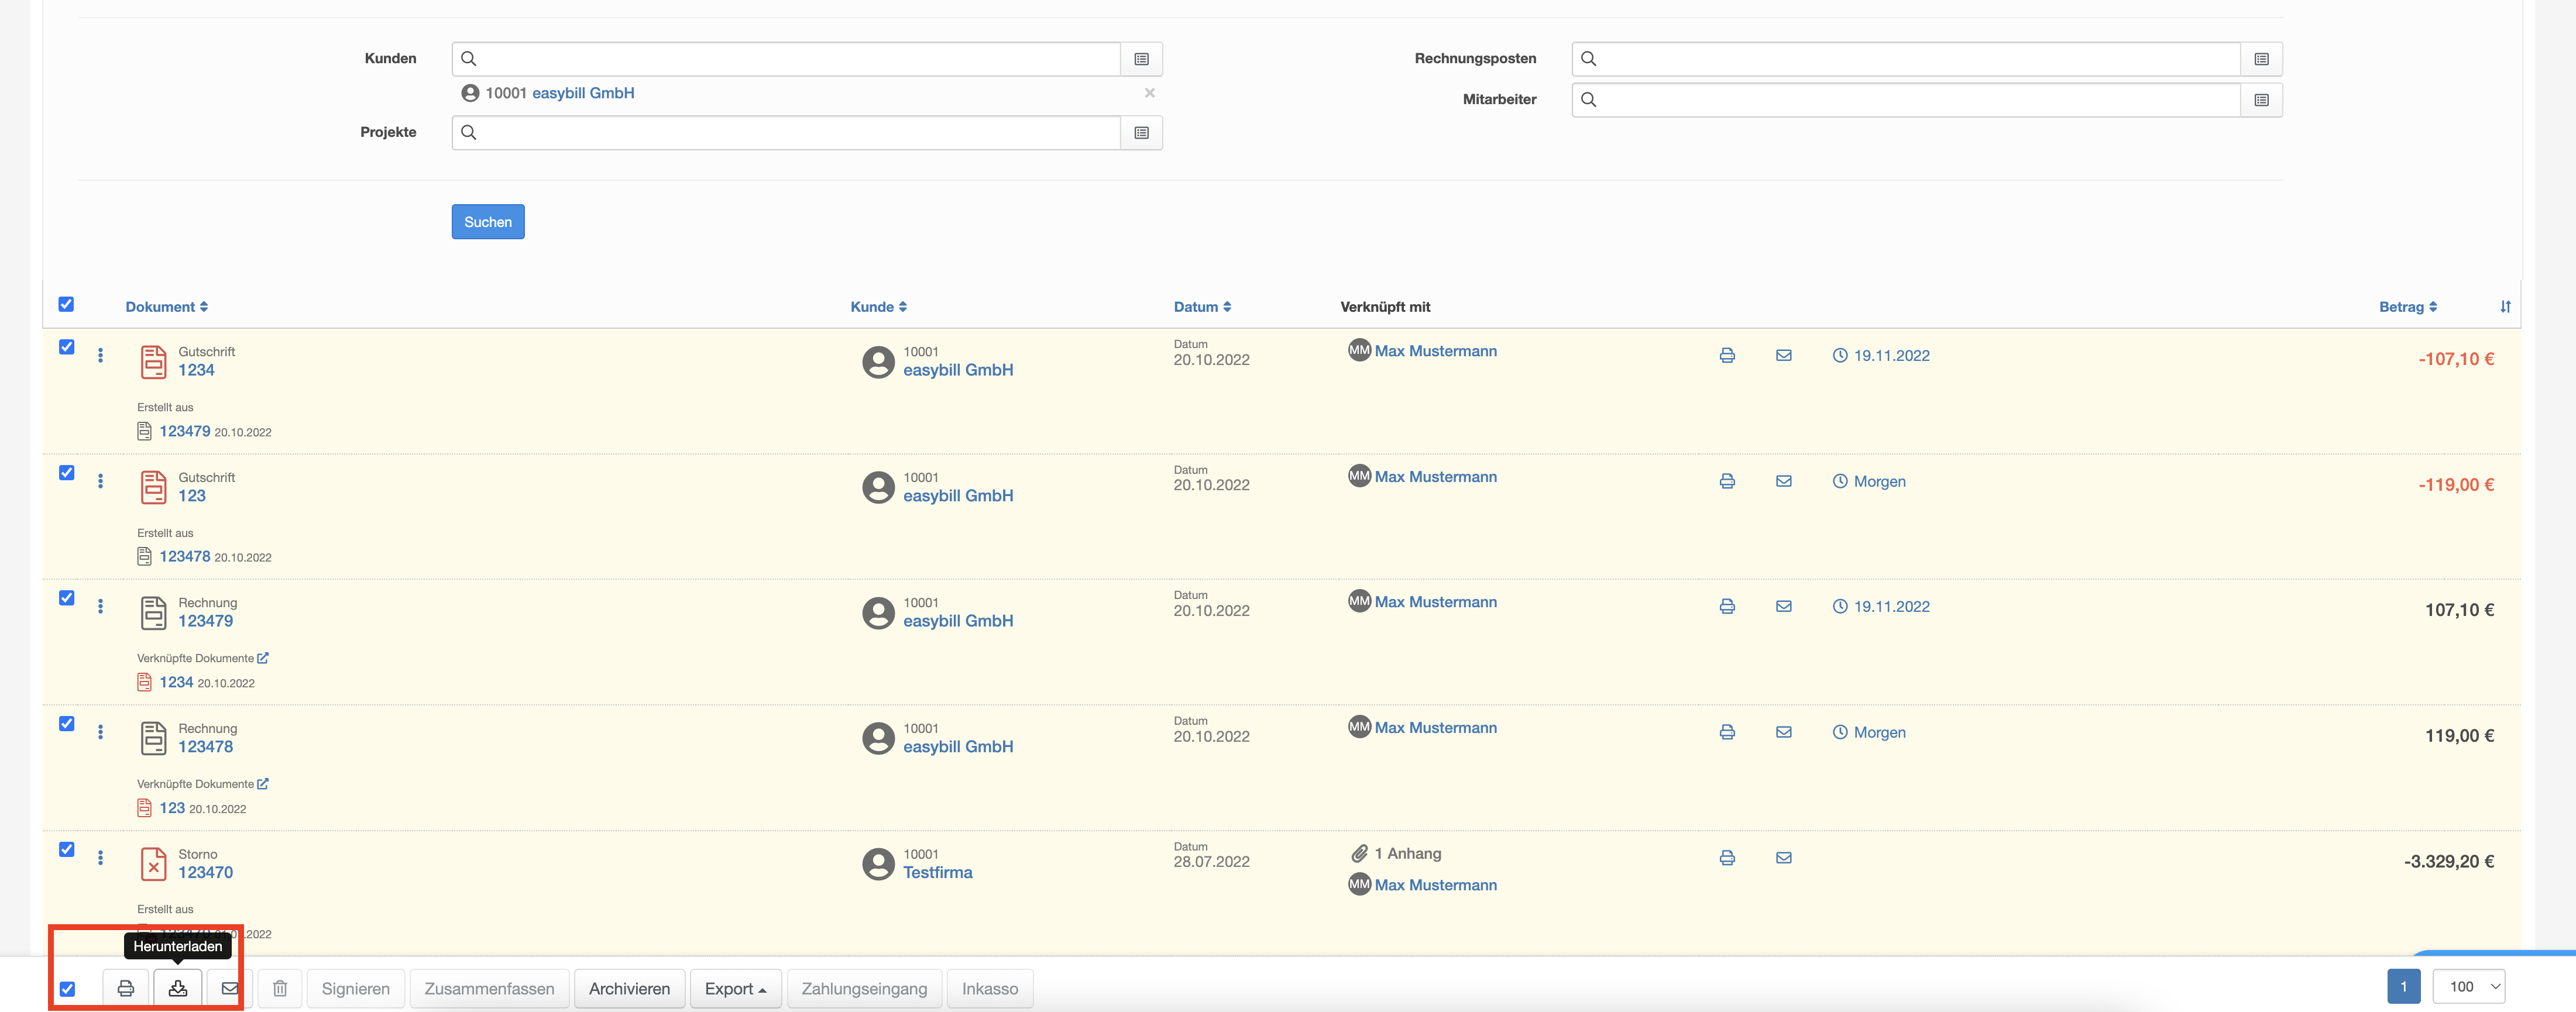Image resolution: width=2576 pixels, height=1012 pixels.
Task: Click the sort order icon next to Betrag
Action: tap(2505, 307)
